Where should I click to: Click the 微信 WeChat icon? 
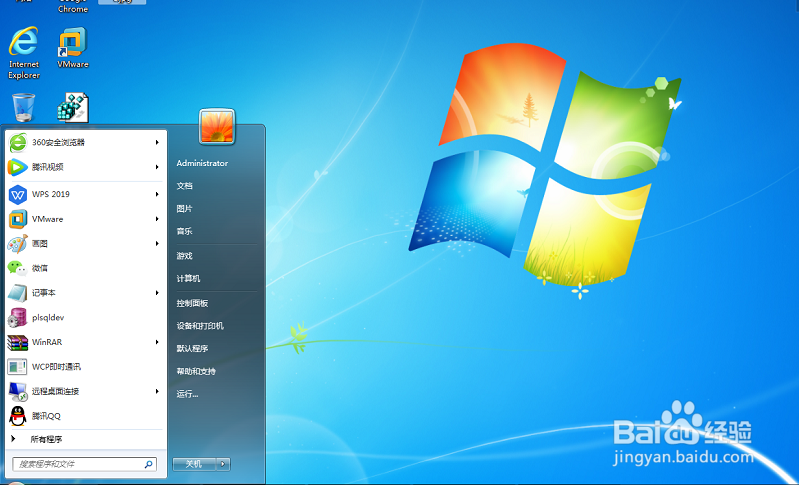18,268
